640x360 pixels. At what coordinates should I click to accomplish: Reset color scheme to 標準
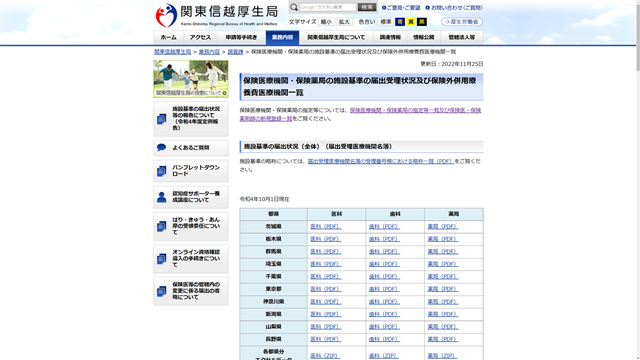(x=386, y=22)
